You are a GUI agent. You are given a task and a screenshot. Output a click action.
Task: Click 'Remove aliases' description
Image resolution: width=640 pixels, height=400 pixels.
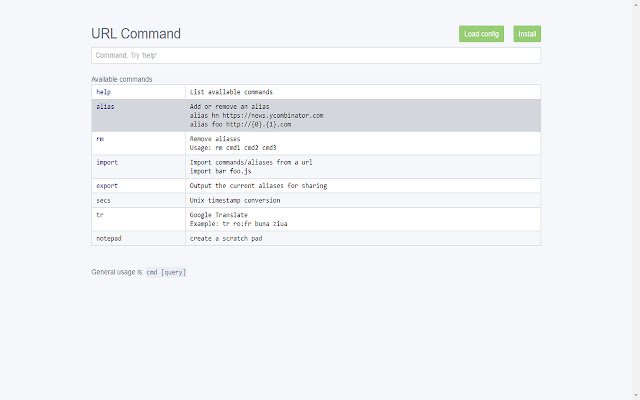[215, 139]
